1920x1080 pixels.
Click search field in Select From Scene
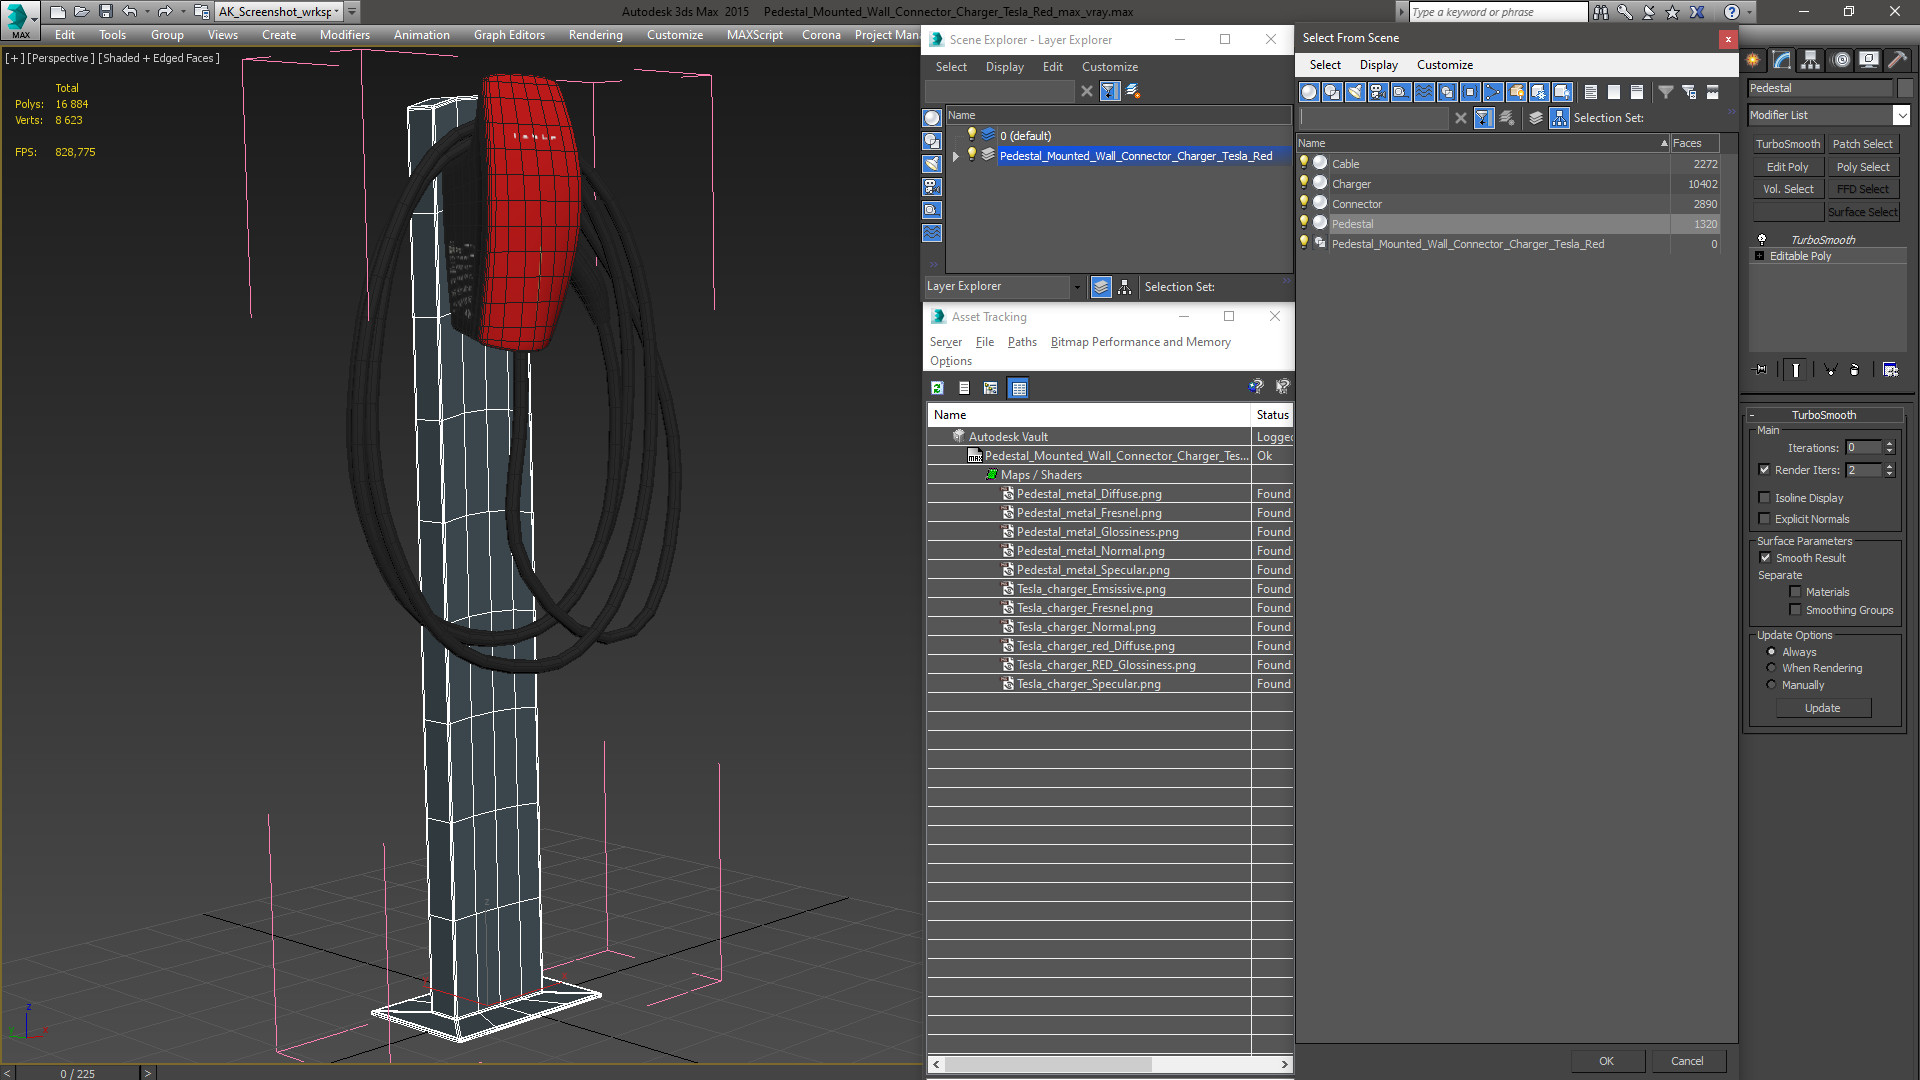coord(1373,118)
